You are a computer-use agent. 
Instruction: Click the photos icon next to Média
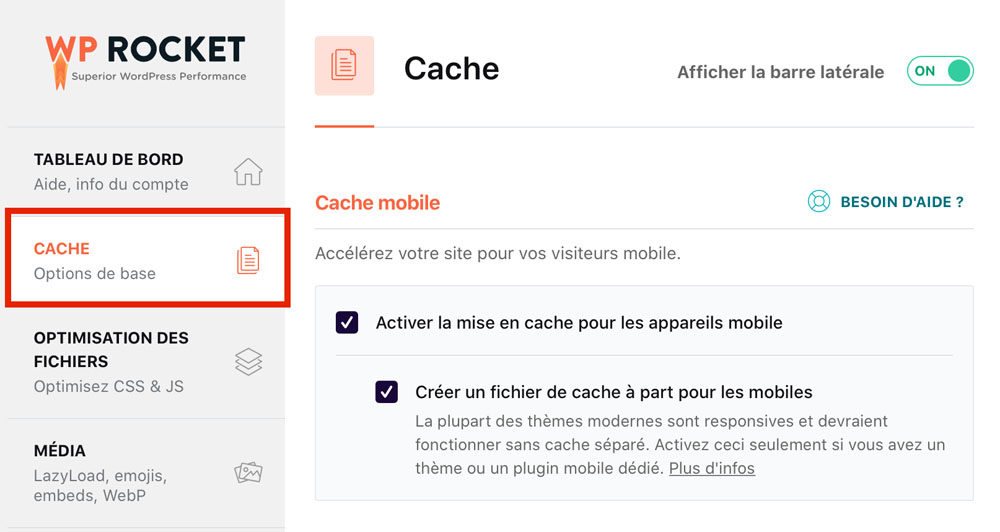click(x=248, y=473)
